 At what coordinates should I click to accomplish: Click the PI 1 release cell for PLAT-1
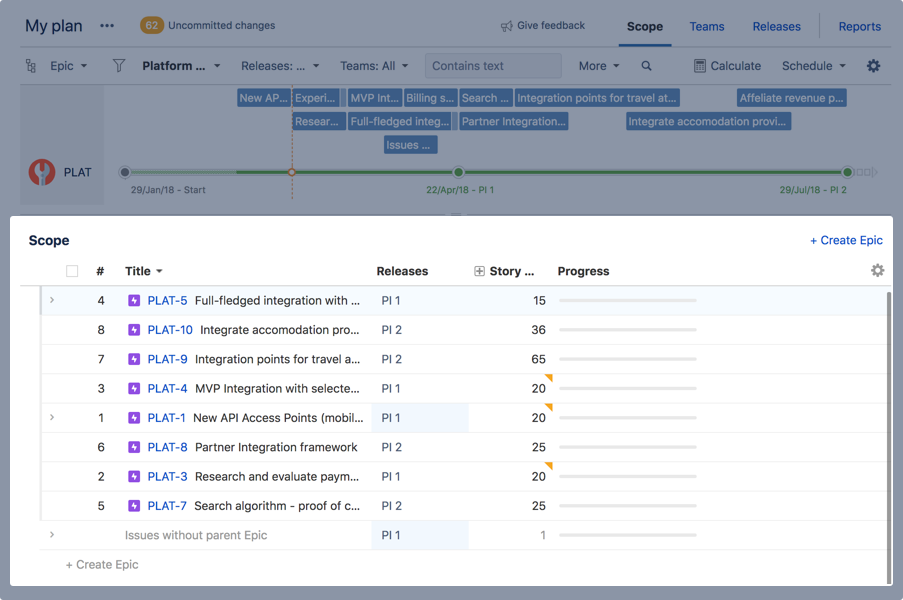[420, 418]
